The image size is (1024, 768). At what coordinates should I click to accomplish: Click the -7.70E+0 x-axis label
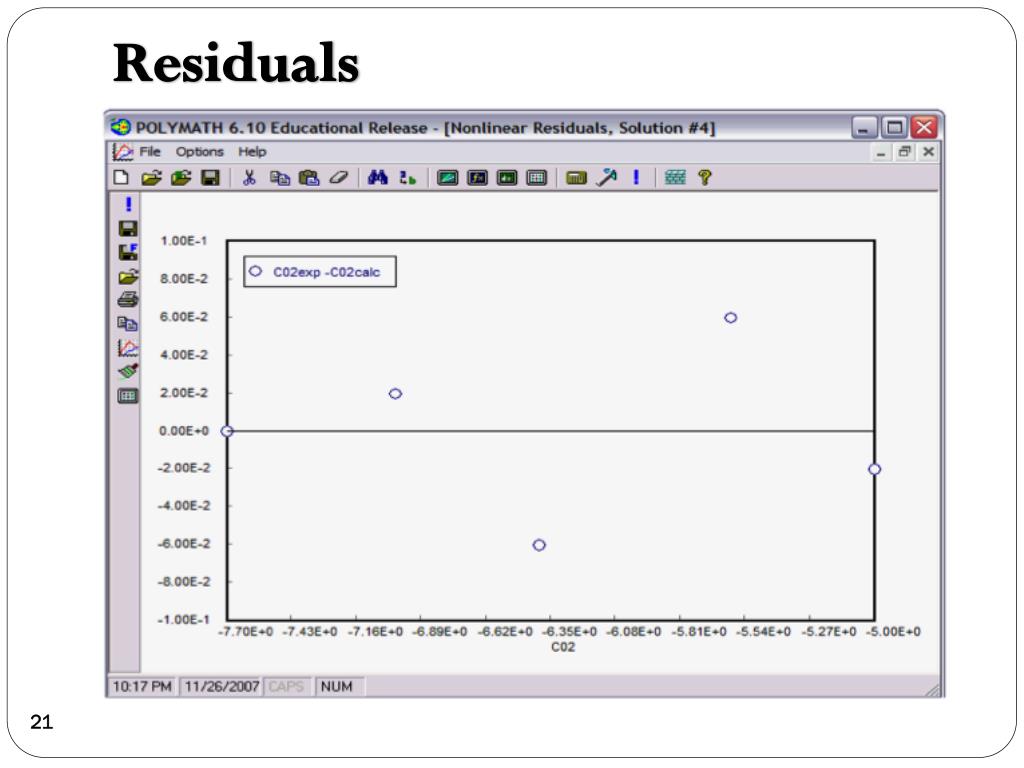click(x=246, y=632)
